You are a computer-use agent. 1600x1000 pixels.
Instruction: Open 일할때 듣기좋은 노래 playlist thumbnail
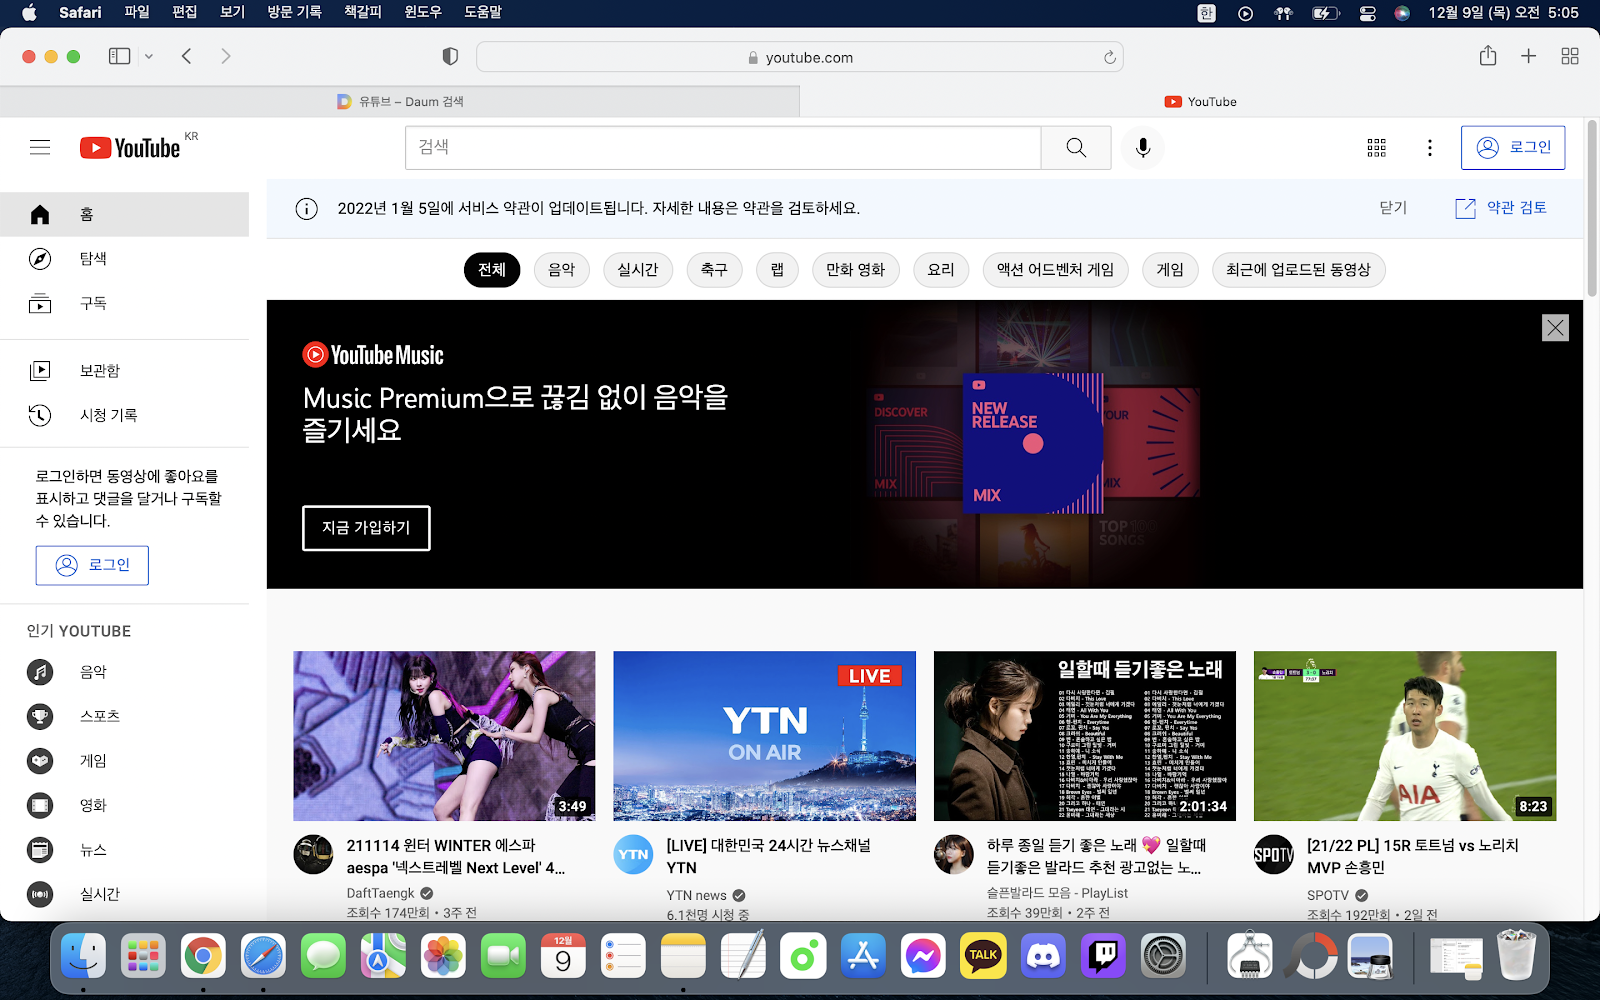1085,736
